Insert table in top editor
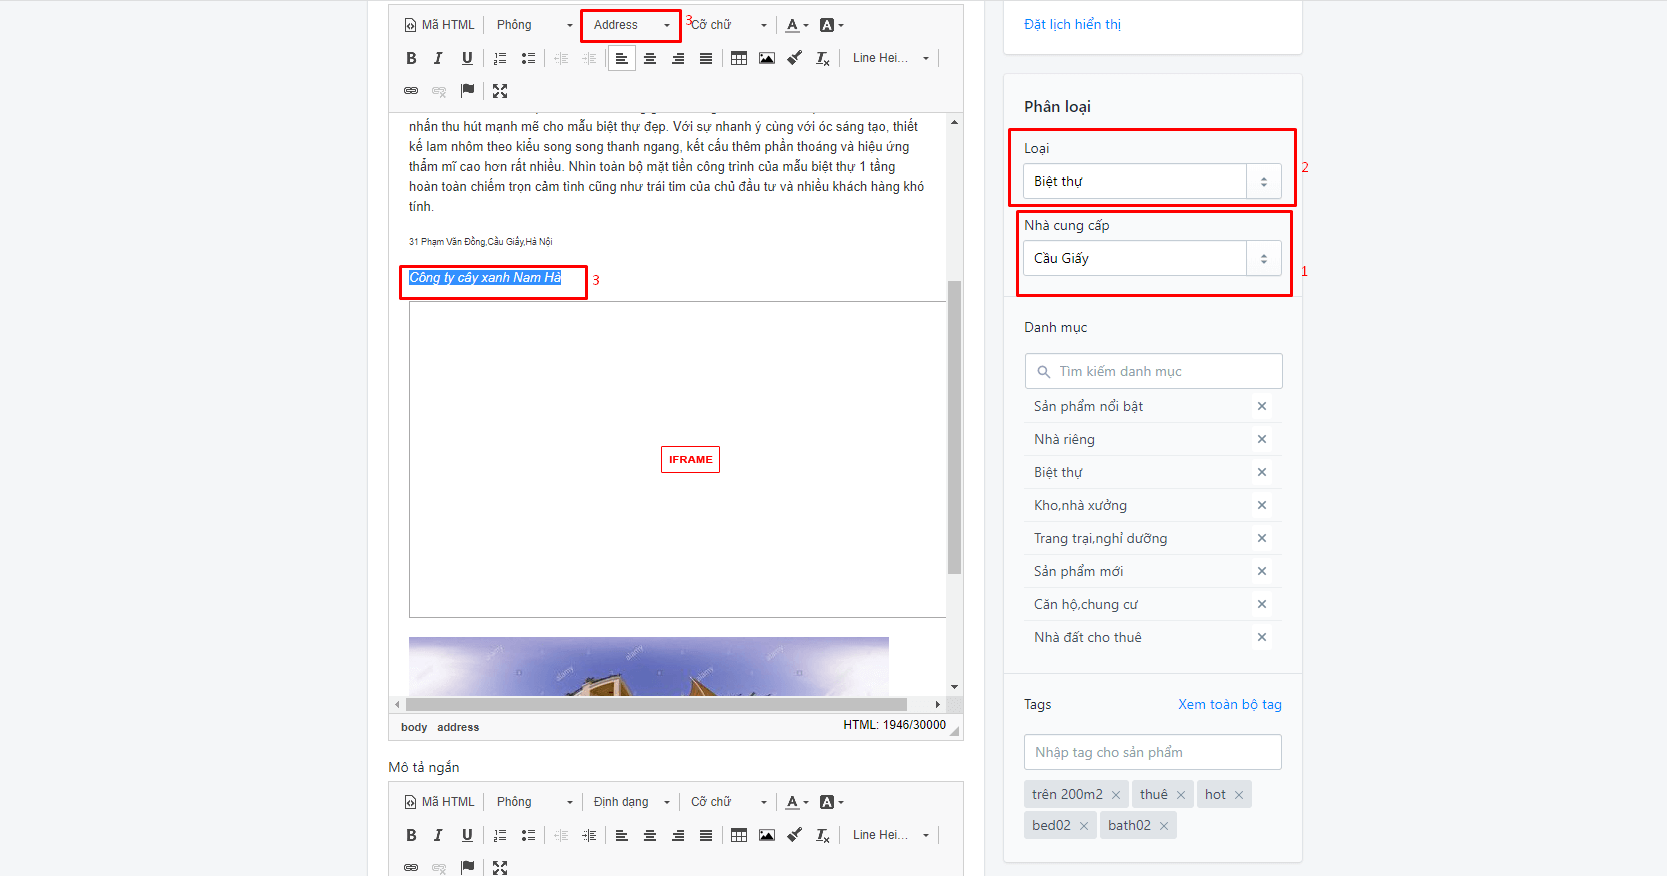The height and width of the screenshot is (876, 1667). pos(739,58)
